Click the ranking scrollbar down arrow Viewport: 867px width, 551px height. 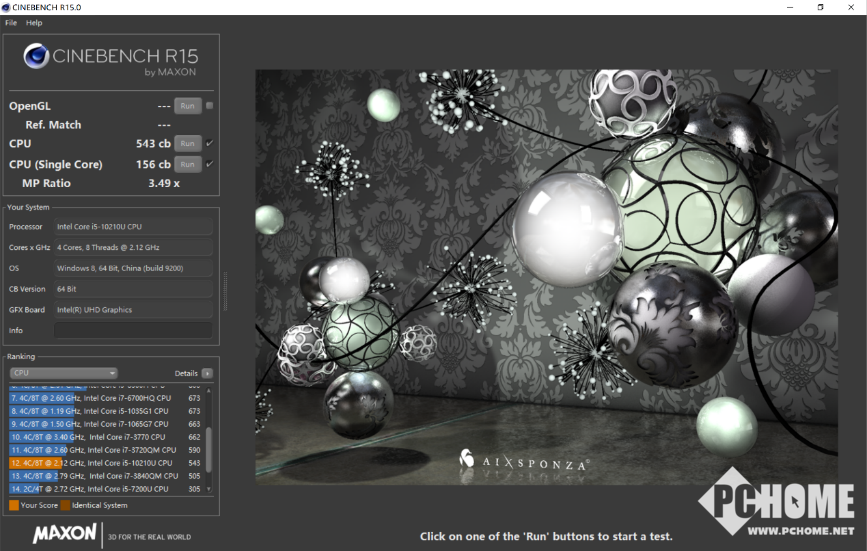[x=208, y=489]
